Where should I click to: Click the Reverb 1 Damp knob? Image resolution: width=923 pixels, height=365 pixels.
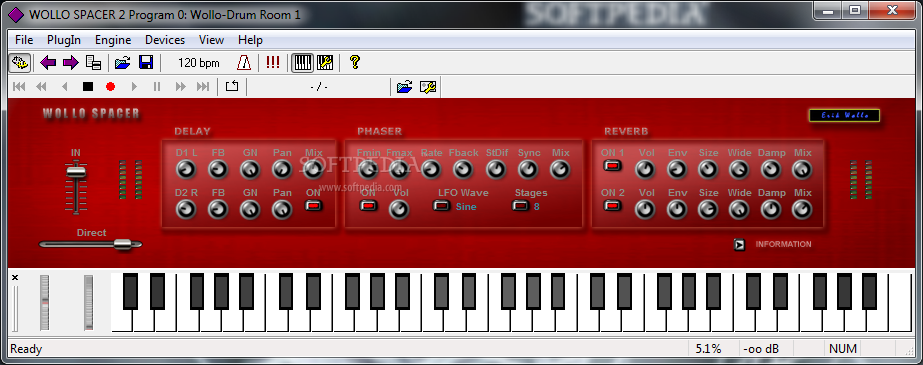click(x=770, y=170)
